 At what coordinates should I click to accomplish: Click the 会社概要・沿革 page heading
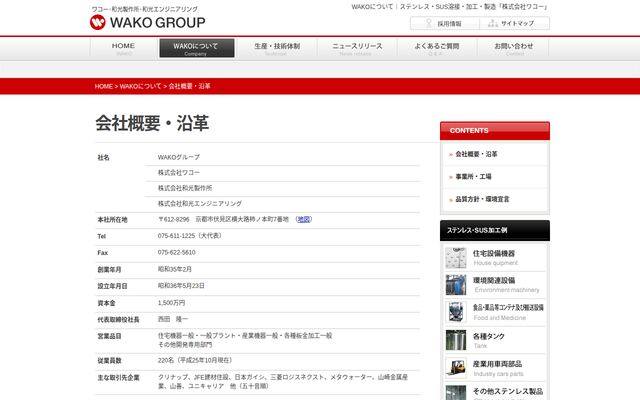point(152,123)
